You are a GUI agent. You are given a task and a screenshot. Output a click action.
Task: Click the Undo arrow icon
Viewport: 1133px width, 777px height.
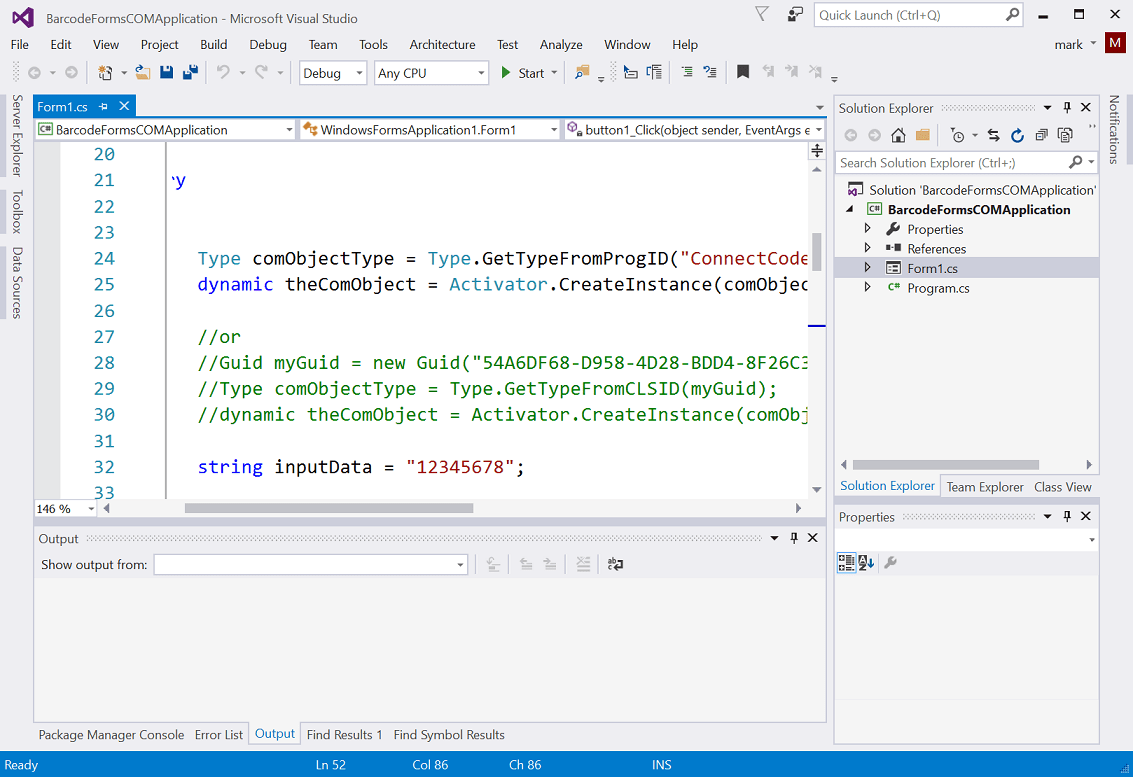point(223,72)
